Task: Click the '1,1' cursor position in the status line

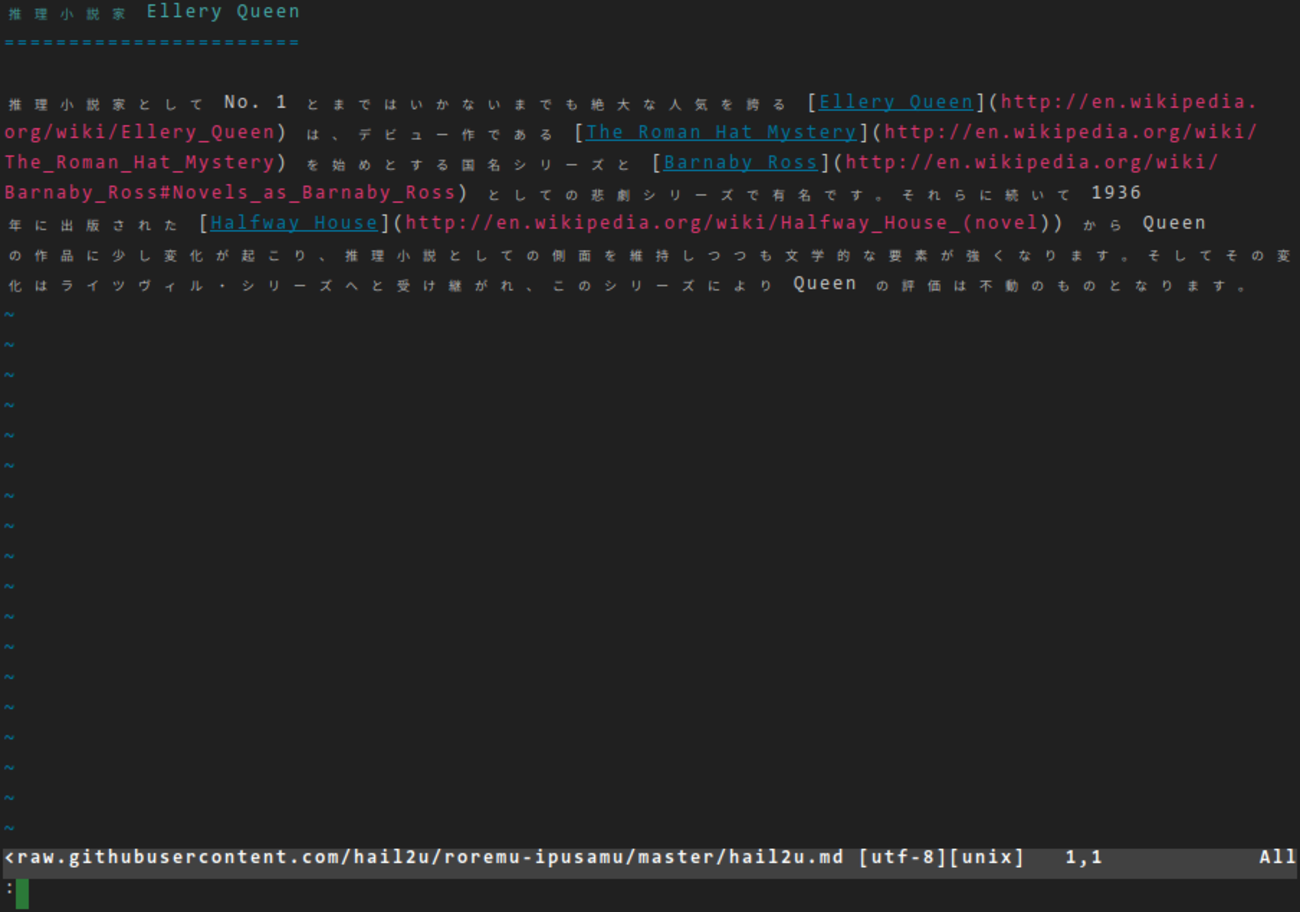Action: (1084, 858)
